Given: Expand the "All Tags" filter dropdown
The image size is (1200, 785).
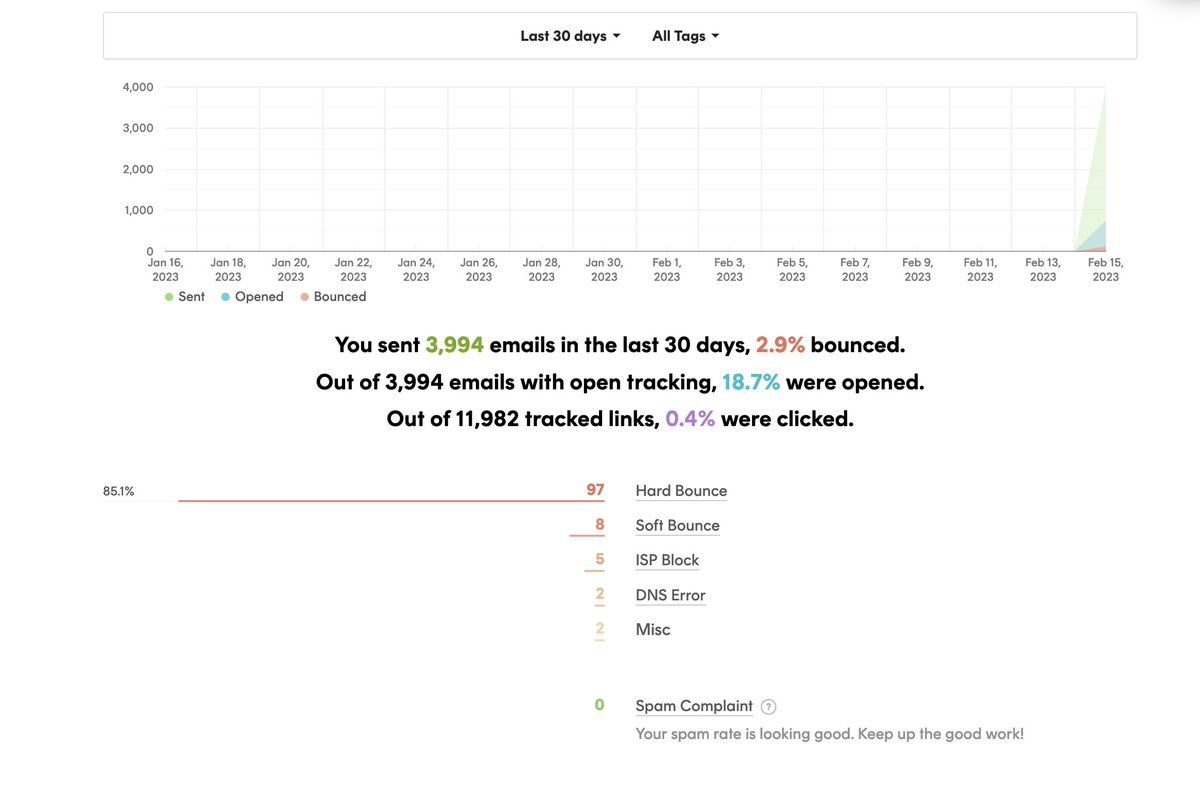Looking at the screenshot, I should (685, 36).
